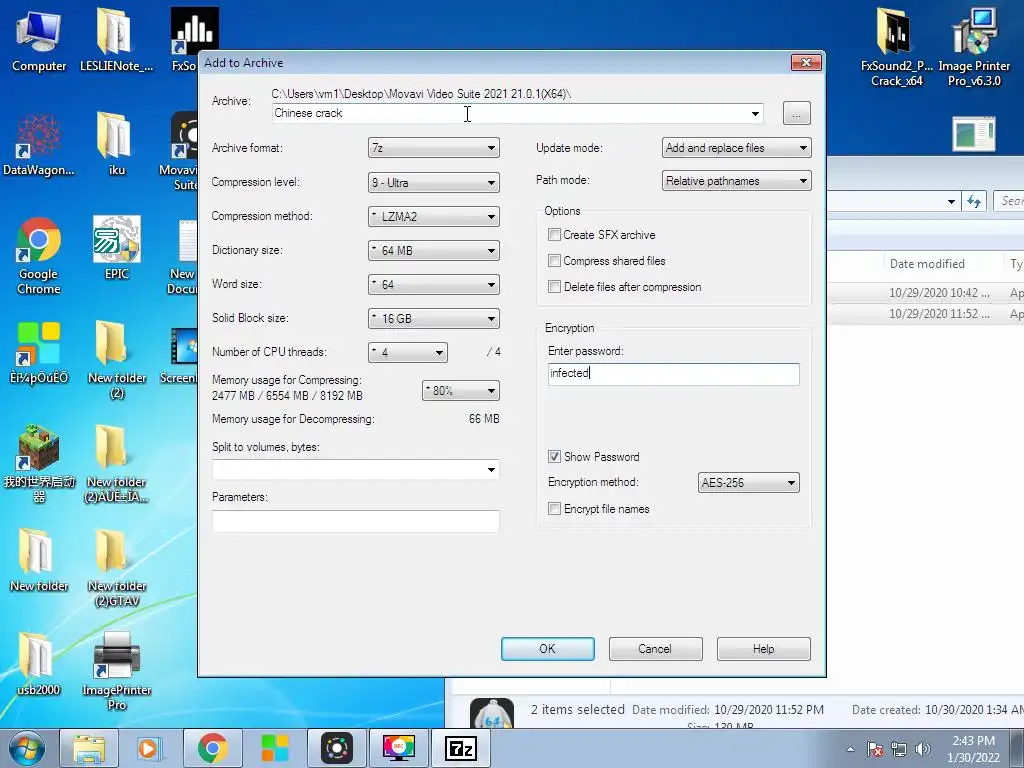Click the Action Center flag tray icon
The image size is (1024, 768).
click(x=874, y=749)
